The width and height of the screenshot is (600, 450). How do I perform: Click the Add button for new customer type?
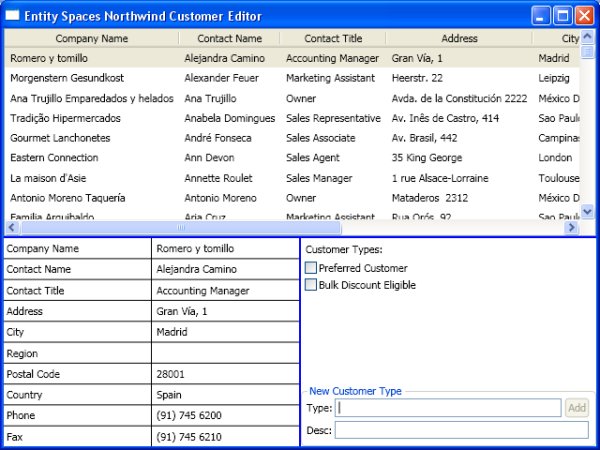click(577, 408)
